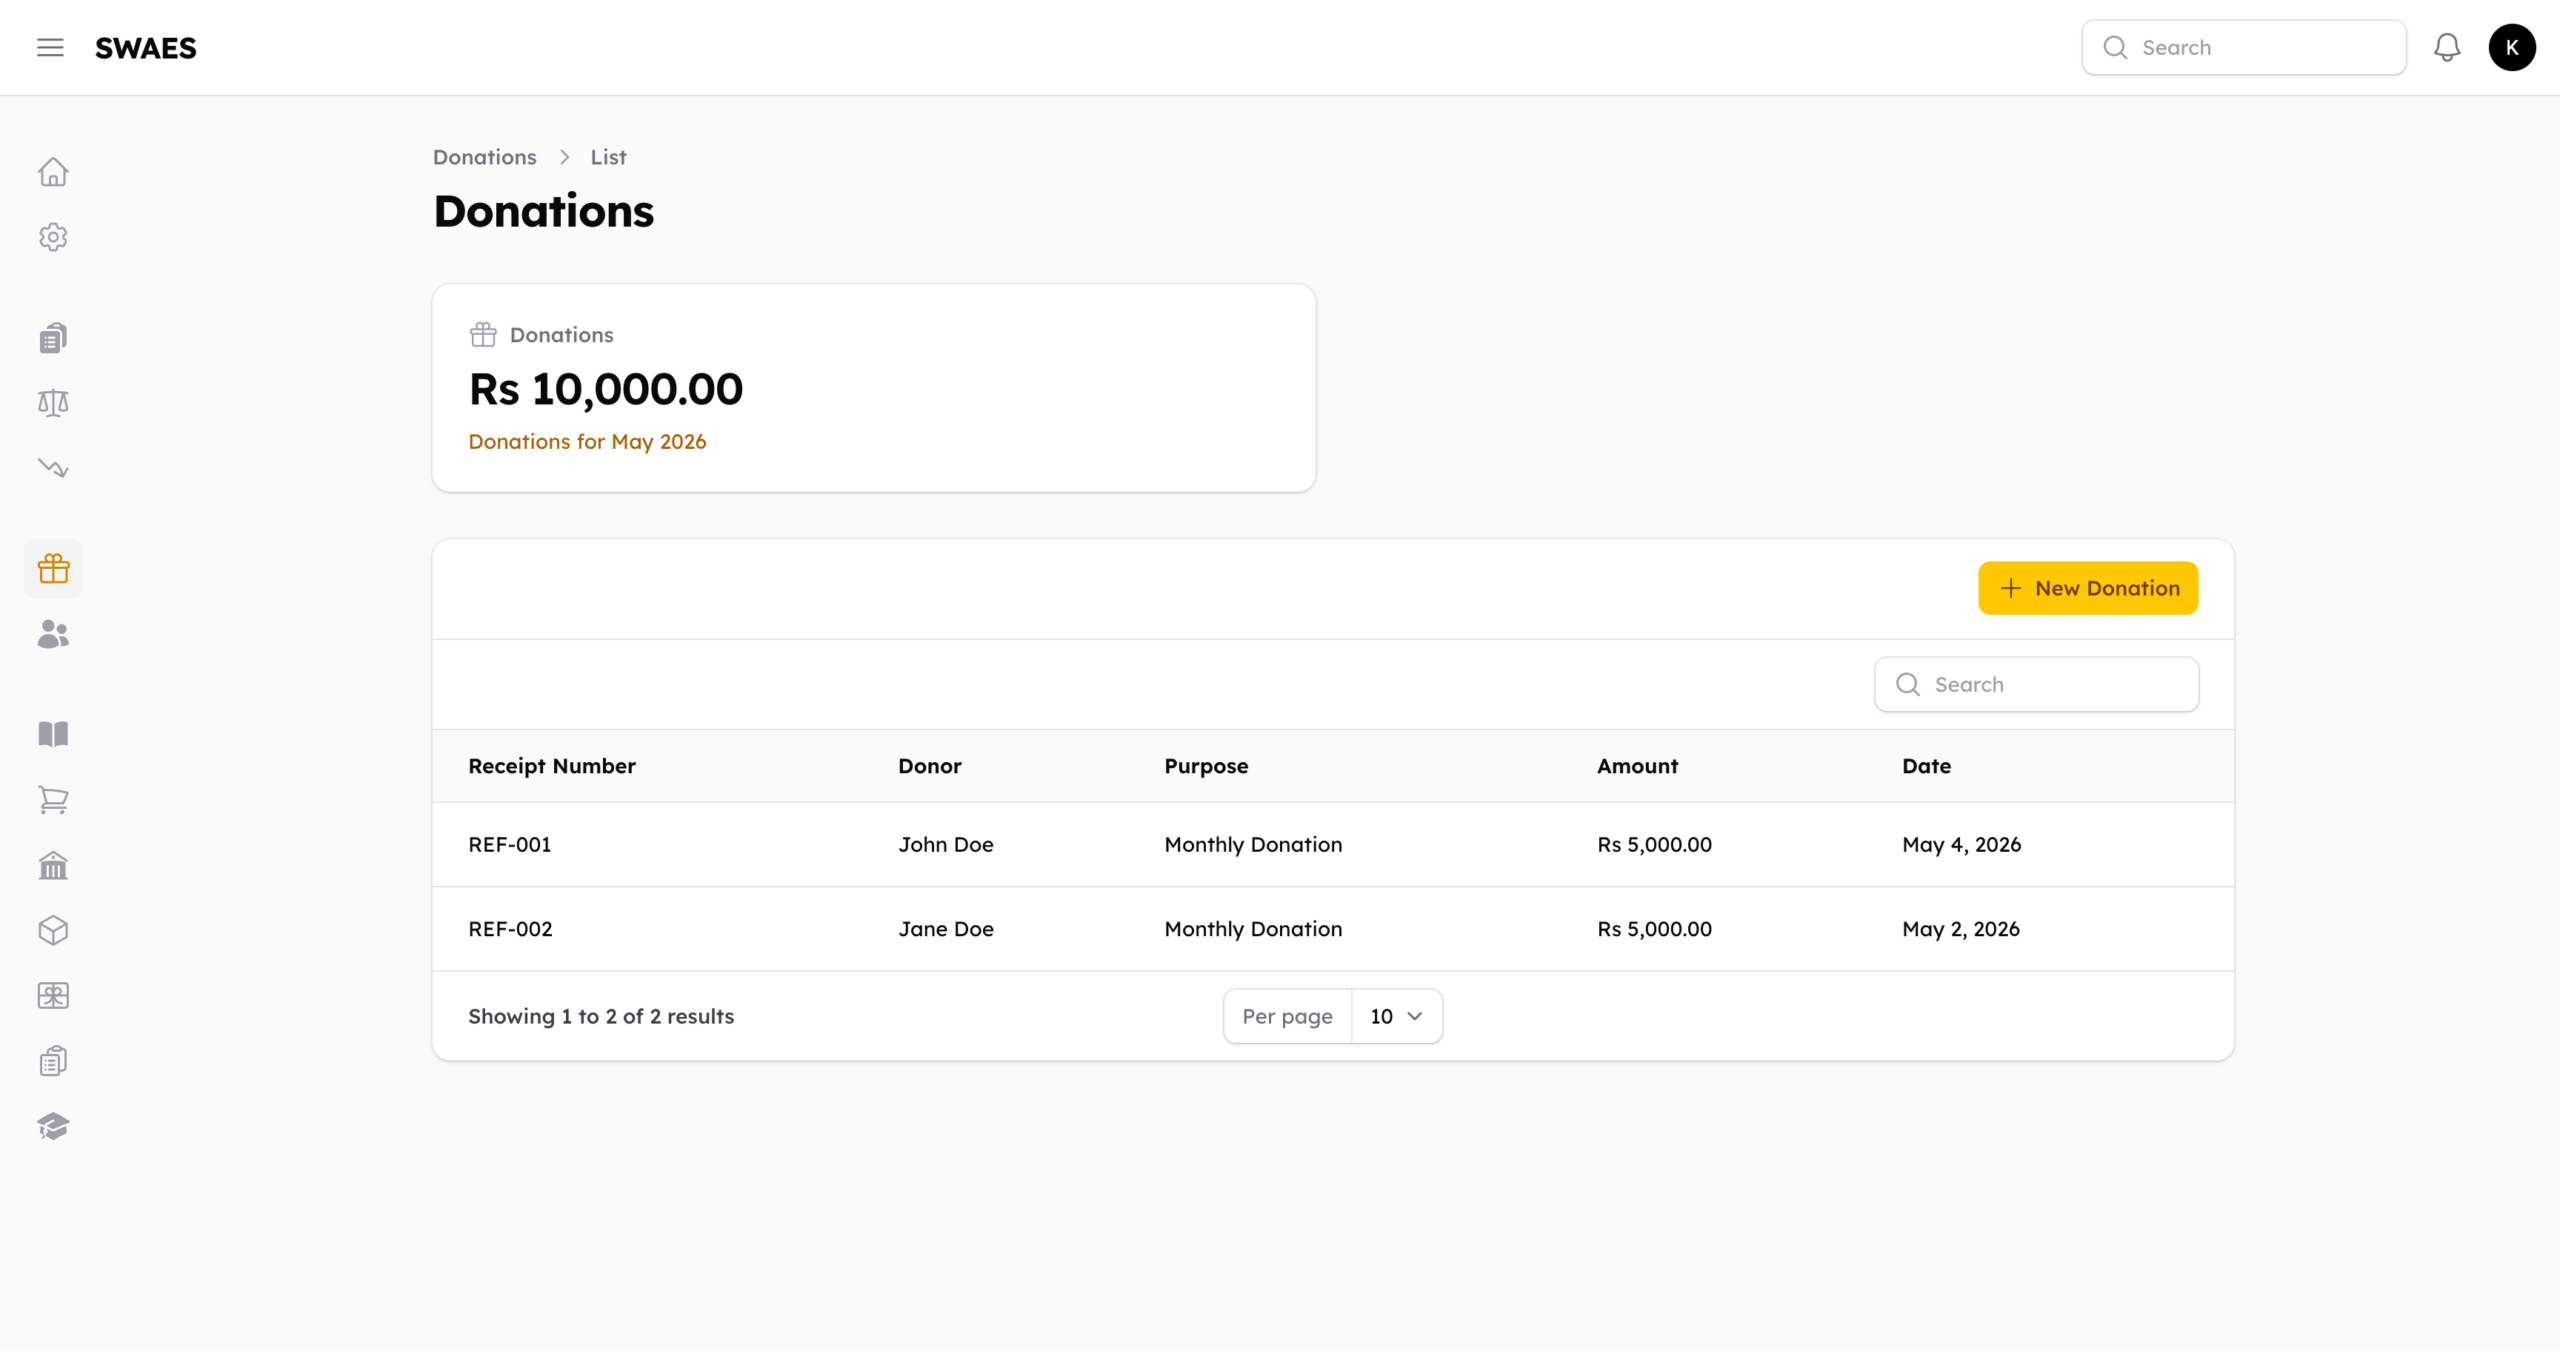This screenshot has width=2560, height=1351.
Task: Select the gift Donations sidebar icon
Action: coord(53,569)
